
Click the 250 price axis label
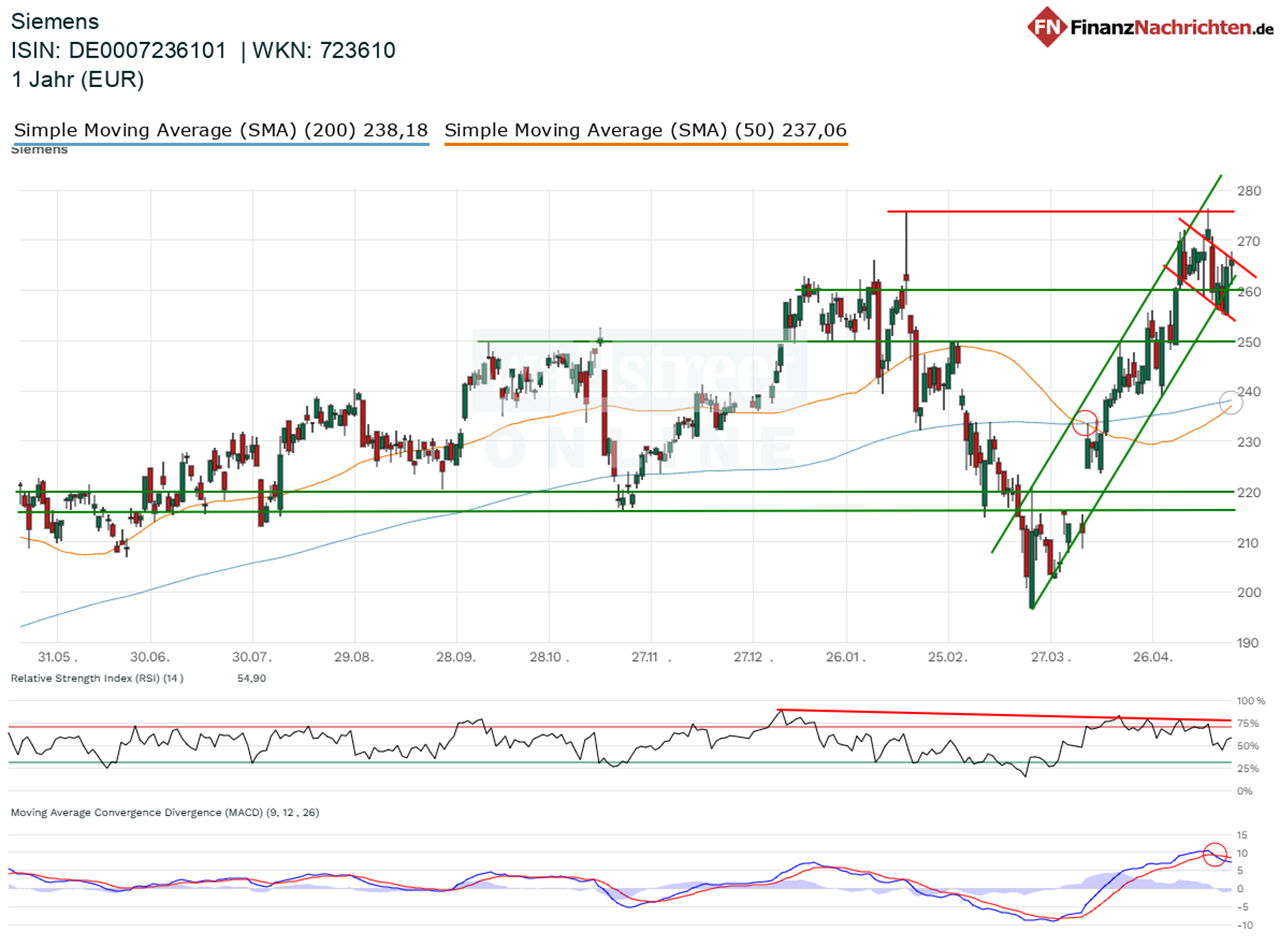coord(1251,342)
